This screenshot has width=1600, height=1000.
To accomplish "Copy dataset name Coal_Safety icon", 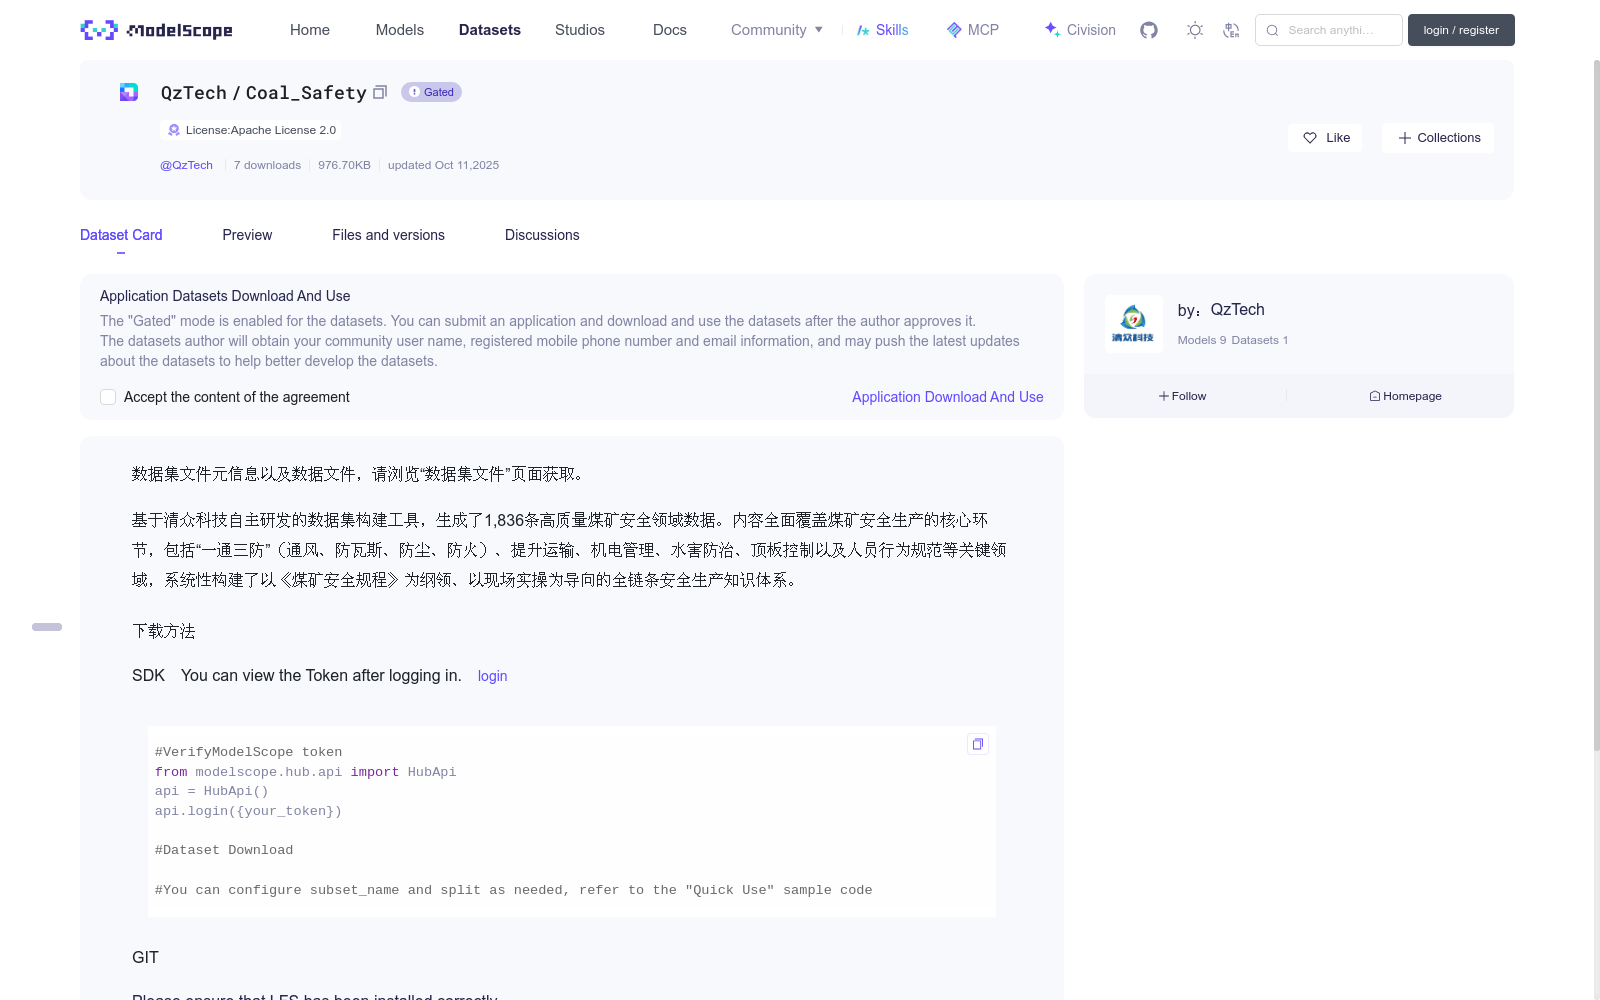I will point(380,92).
